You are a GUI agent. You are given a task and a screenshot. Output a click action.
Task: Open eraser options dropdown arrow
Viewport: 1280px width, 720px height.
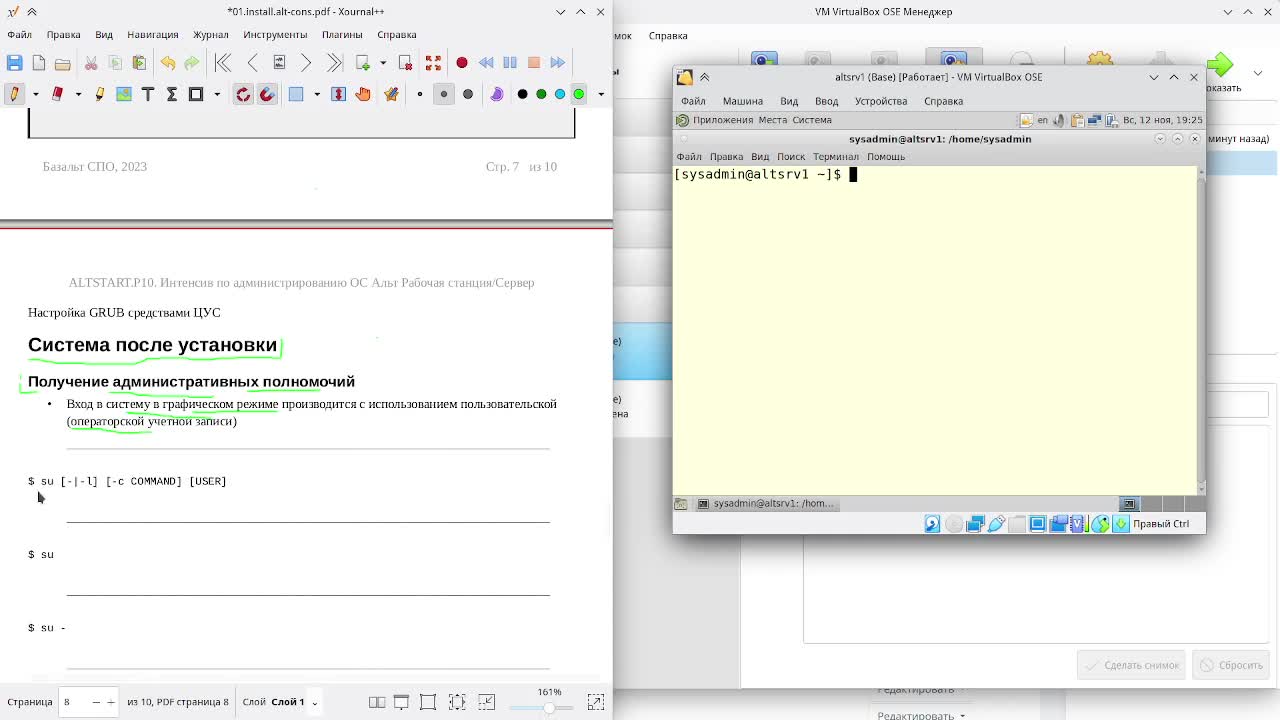tap(78, 94)
